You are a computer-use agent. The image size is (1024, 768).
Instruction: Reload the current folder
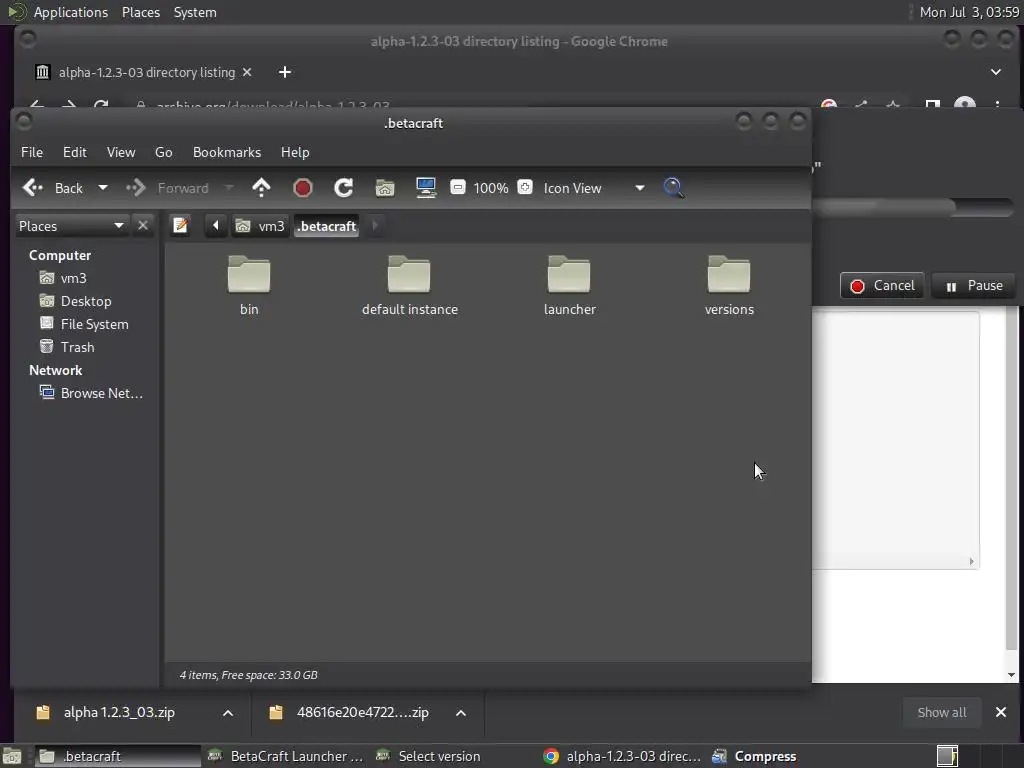coord(344,188)
